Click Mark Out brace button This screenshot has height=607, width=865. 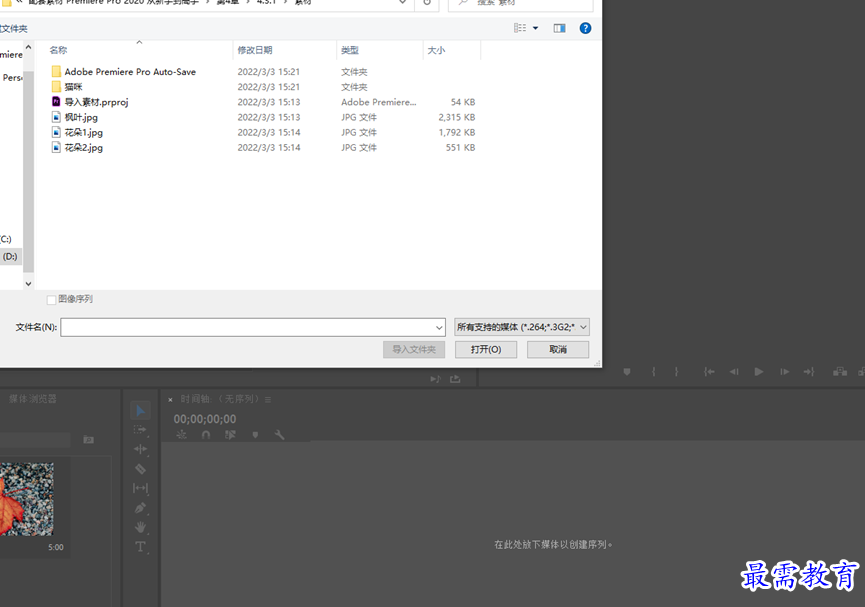(676, 372)
